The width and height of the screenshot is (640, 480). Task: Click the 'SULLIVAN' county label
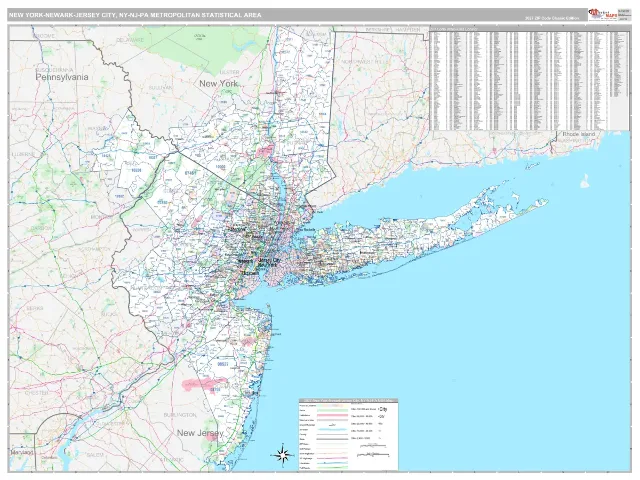tap(160, 88)
